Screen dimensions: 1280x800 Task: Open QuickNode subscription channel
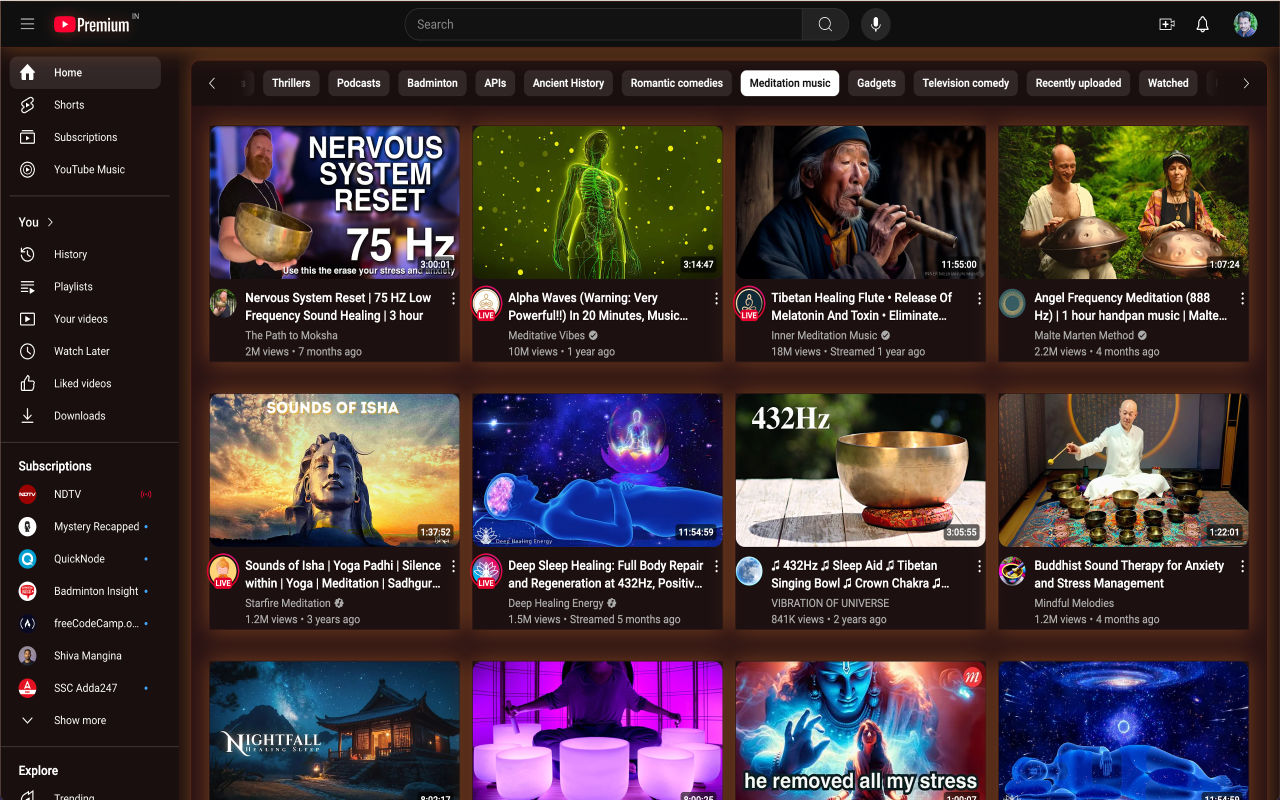coord(85,559)
